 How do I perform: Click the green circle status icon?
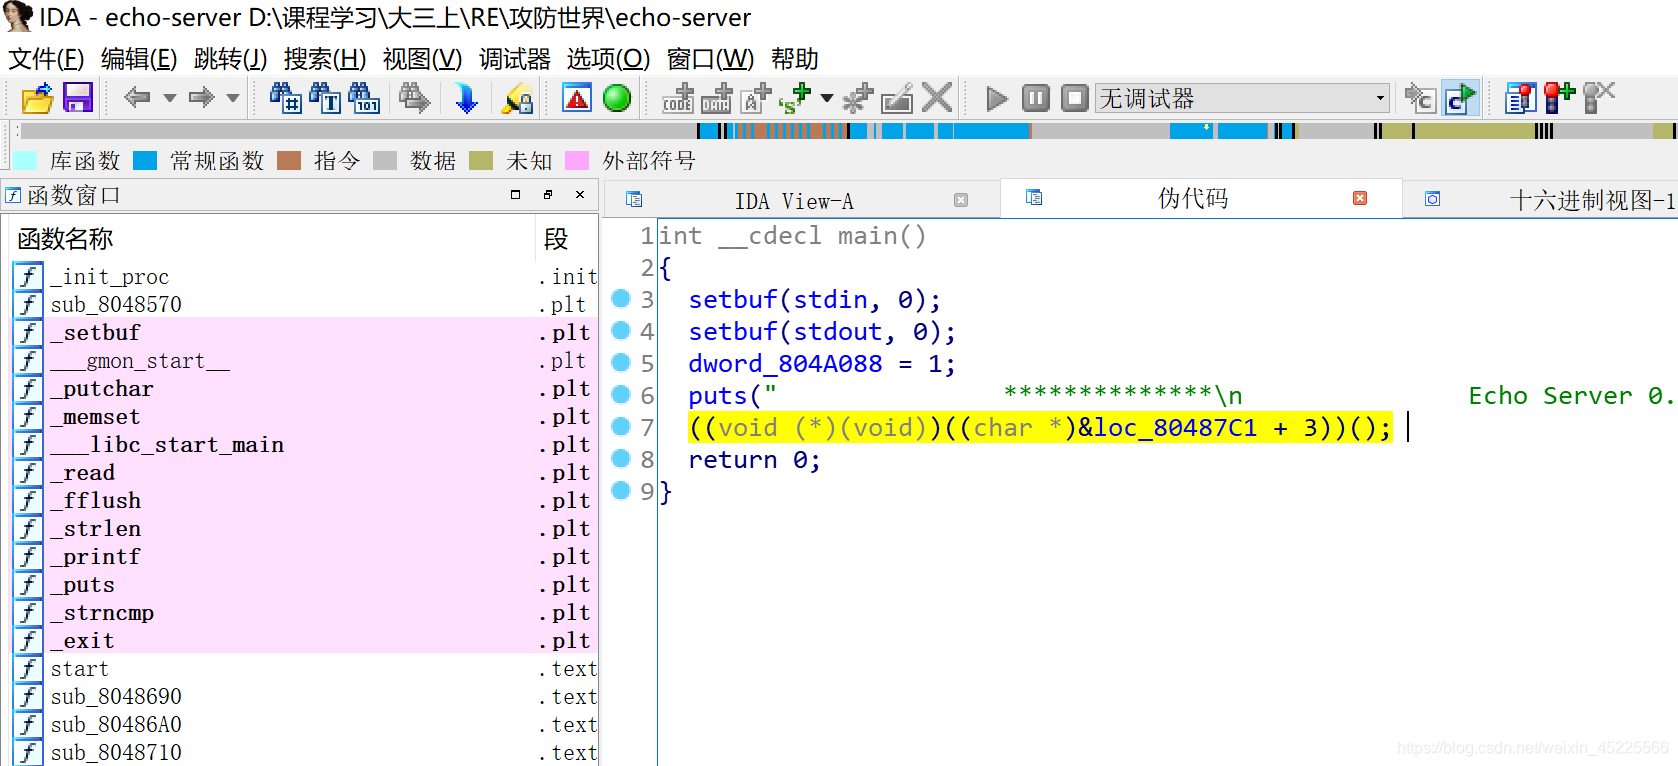pos(617,98)
